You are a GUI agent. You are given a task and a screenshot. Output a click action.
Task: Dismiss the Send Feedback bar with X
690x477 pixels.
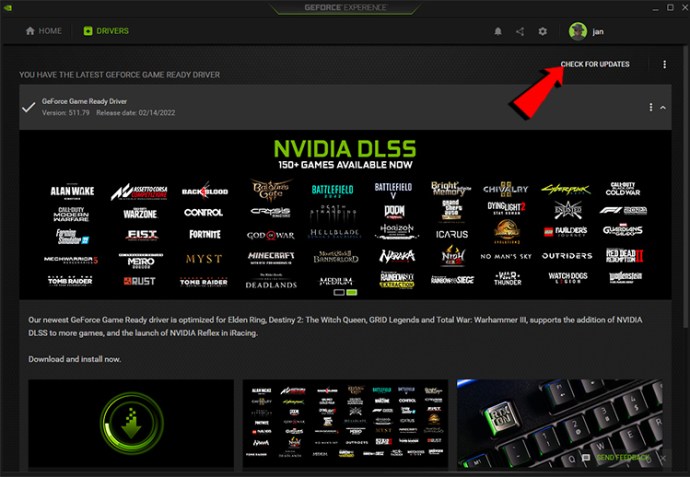[663, 458]
